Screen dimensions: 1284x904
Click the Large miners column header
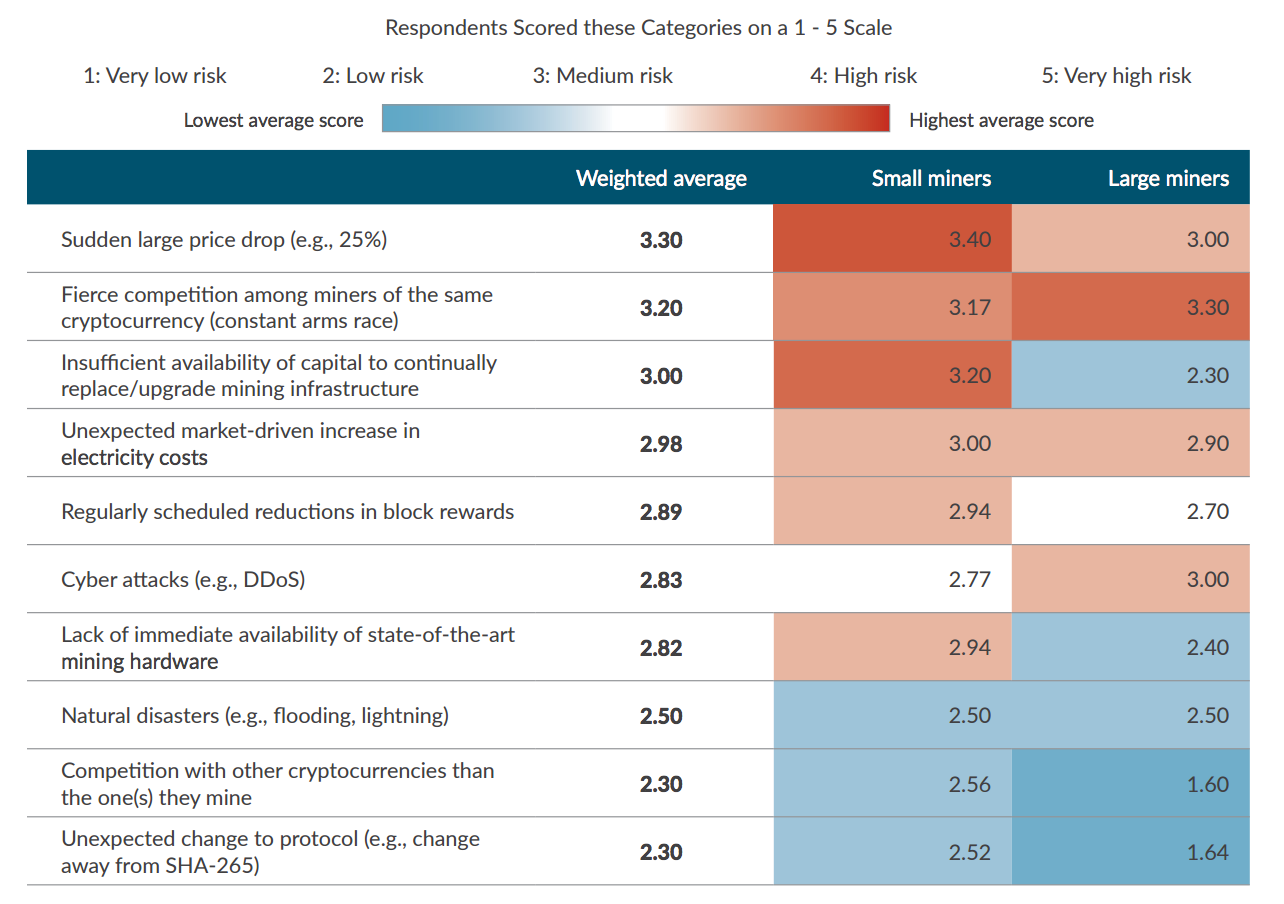[x=1168, y=178]
